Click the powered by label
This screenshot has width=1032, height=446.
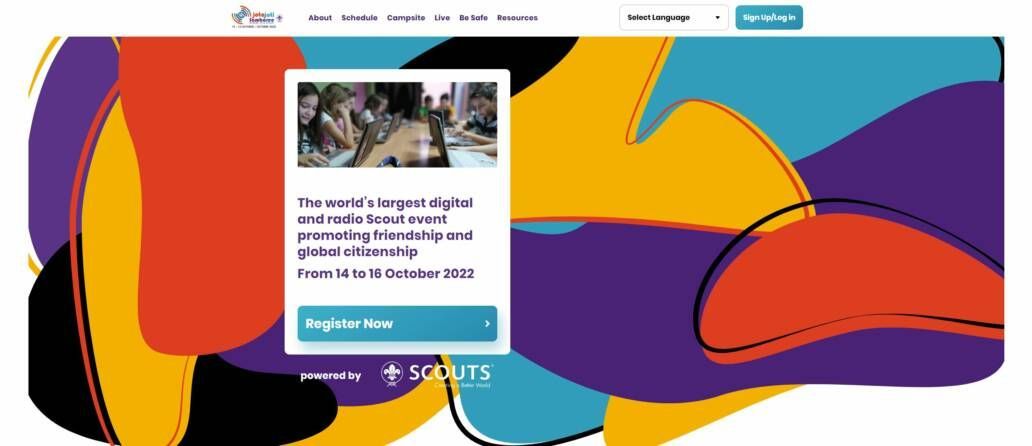(x=330, y=376)
